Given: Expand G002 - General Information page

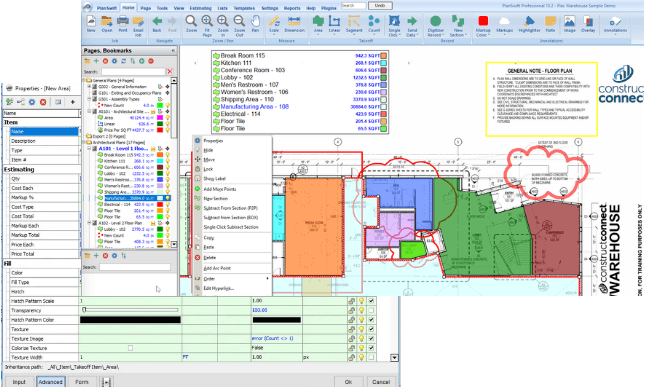Looking at the screenshot, I should [88, 87].
